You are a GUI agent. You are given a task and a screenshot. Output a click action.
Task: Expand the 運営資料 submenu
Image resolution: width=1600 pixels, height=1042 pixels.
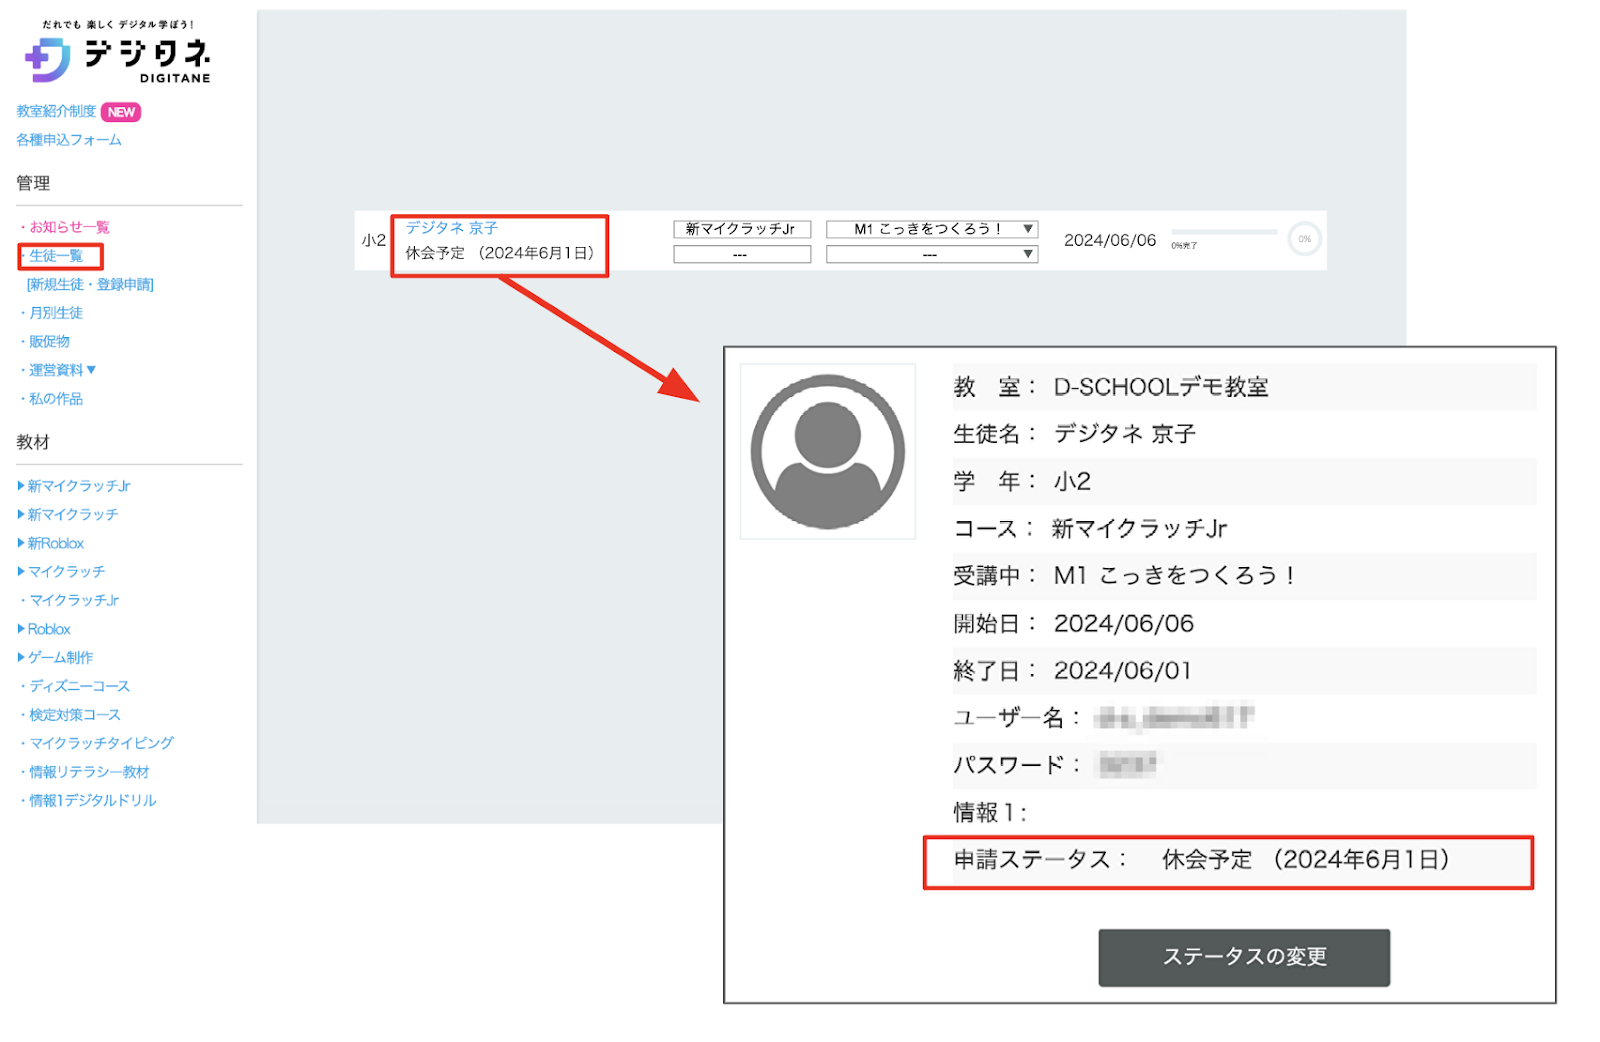pos(62,370)
